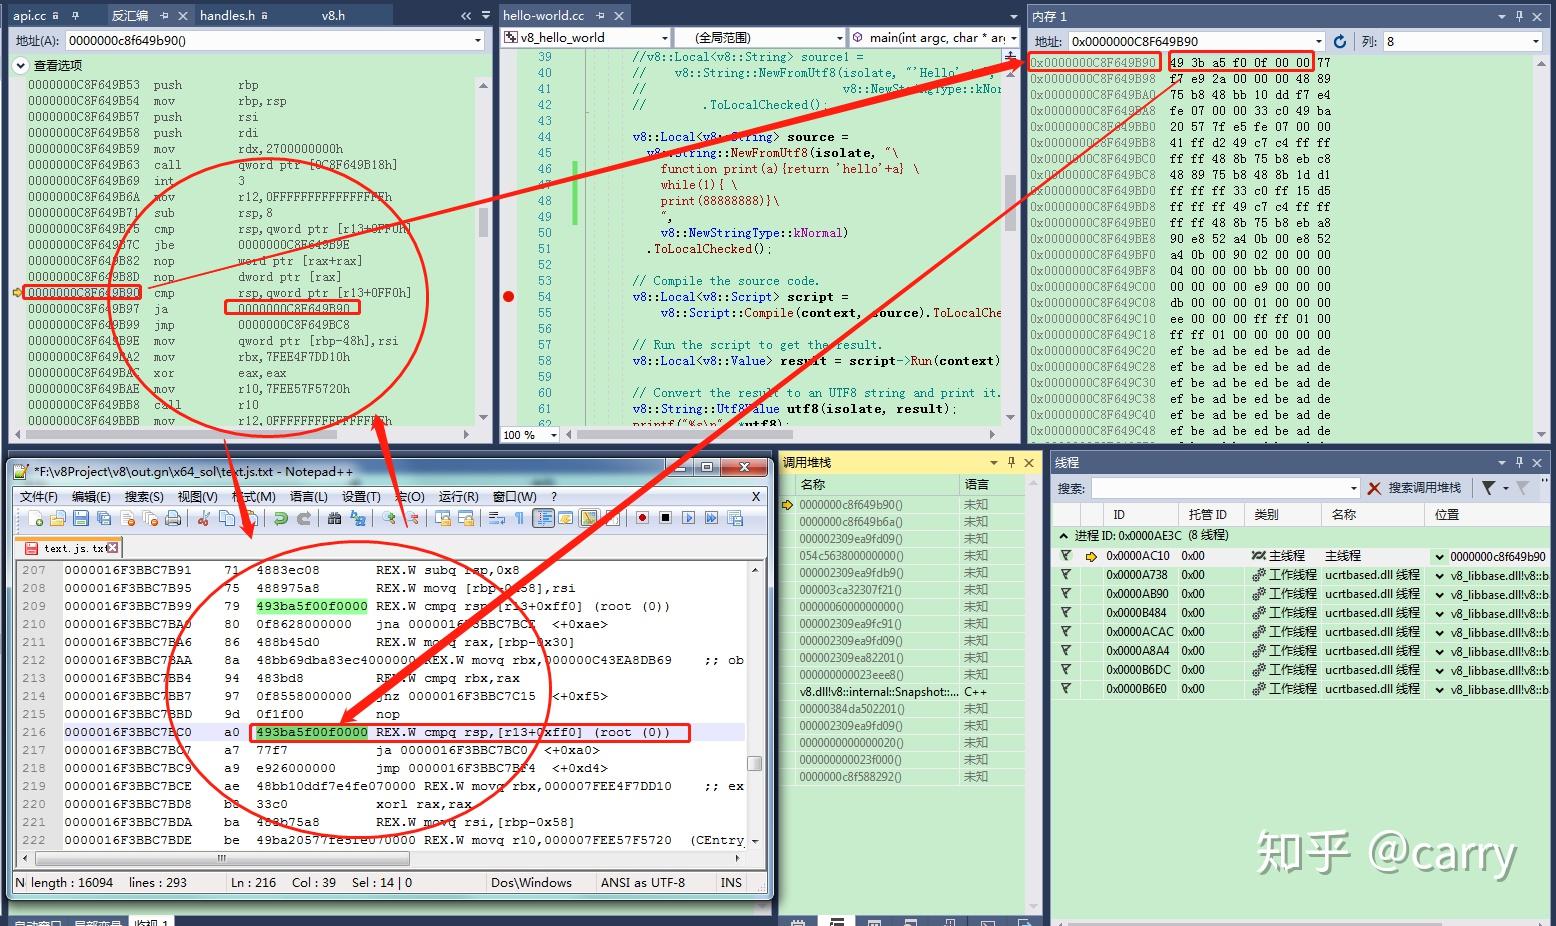Image resolution: width=1556 pixels, height=926 pixels.
Task: Toggle flag for thread 0x0000AB90
Action: (x=1066, y=594)
